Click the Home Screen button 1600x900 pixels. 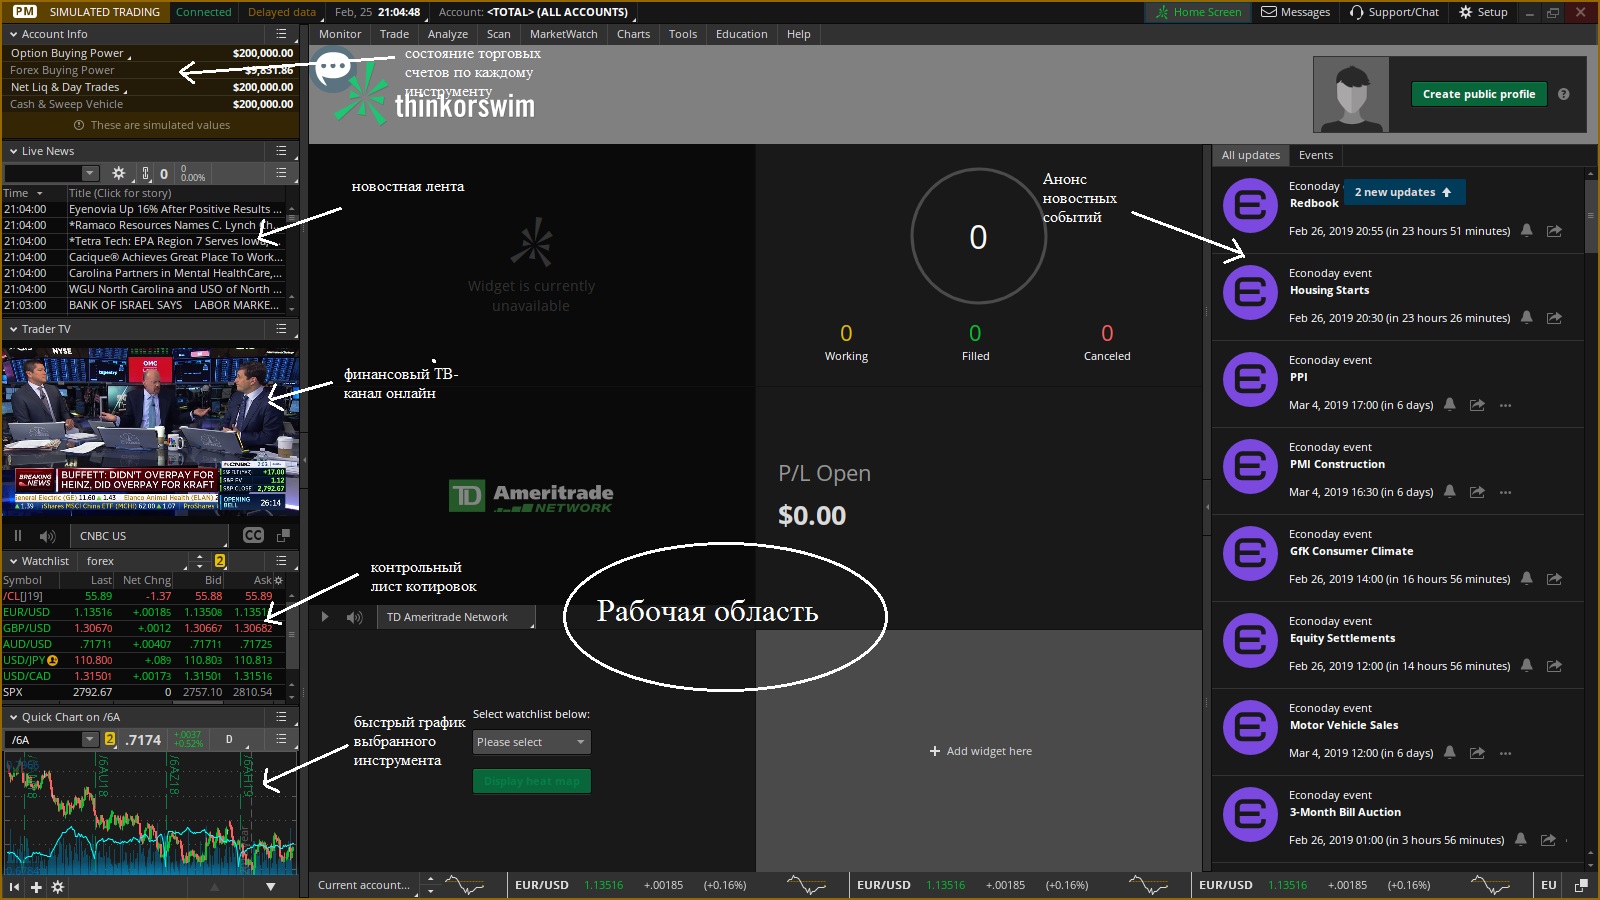point(1197,12)
